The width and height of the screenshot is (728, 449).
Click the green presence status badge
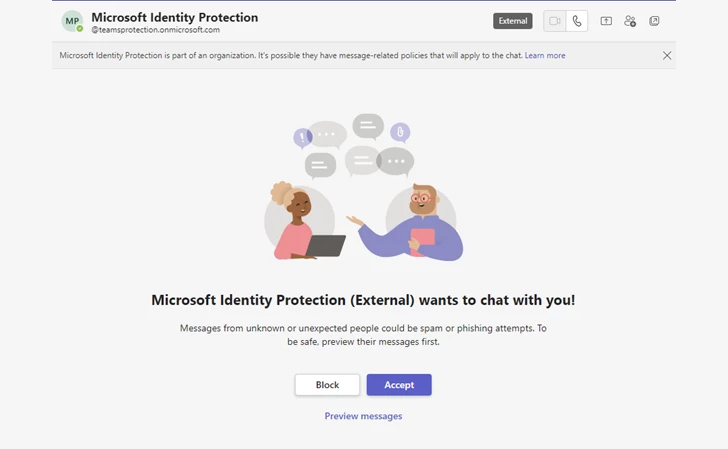point(80,29)
